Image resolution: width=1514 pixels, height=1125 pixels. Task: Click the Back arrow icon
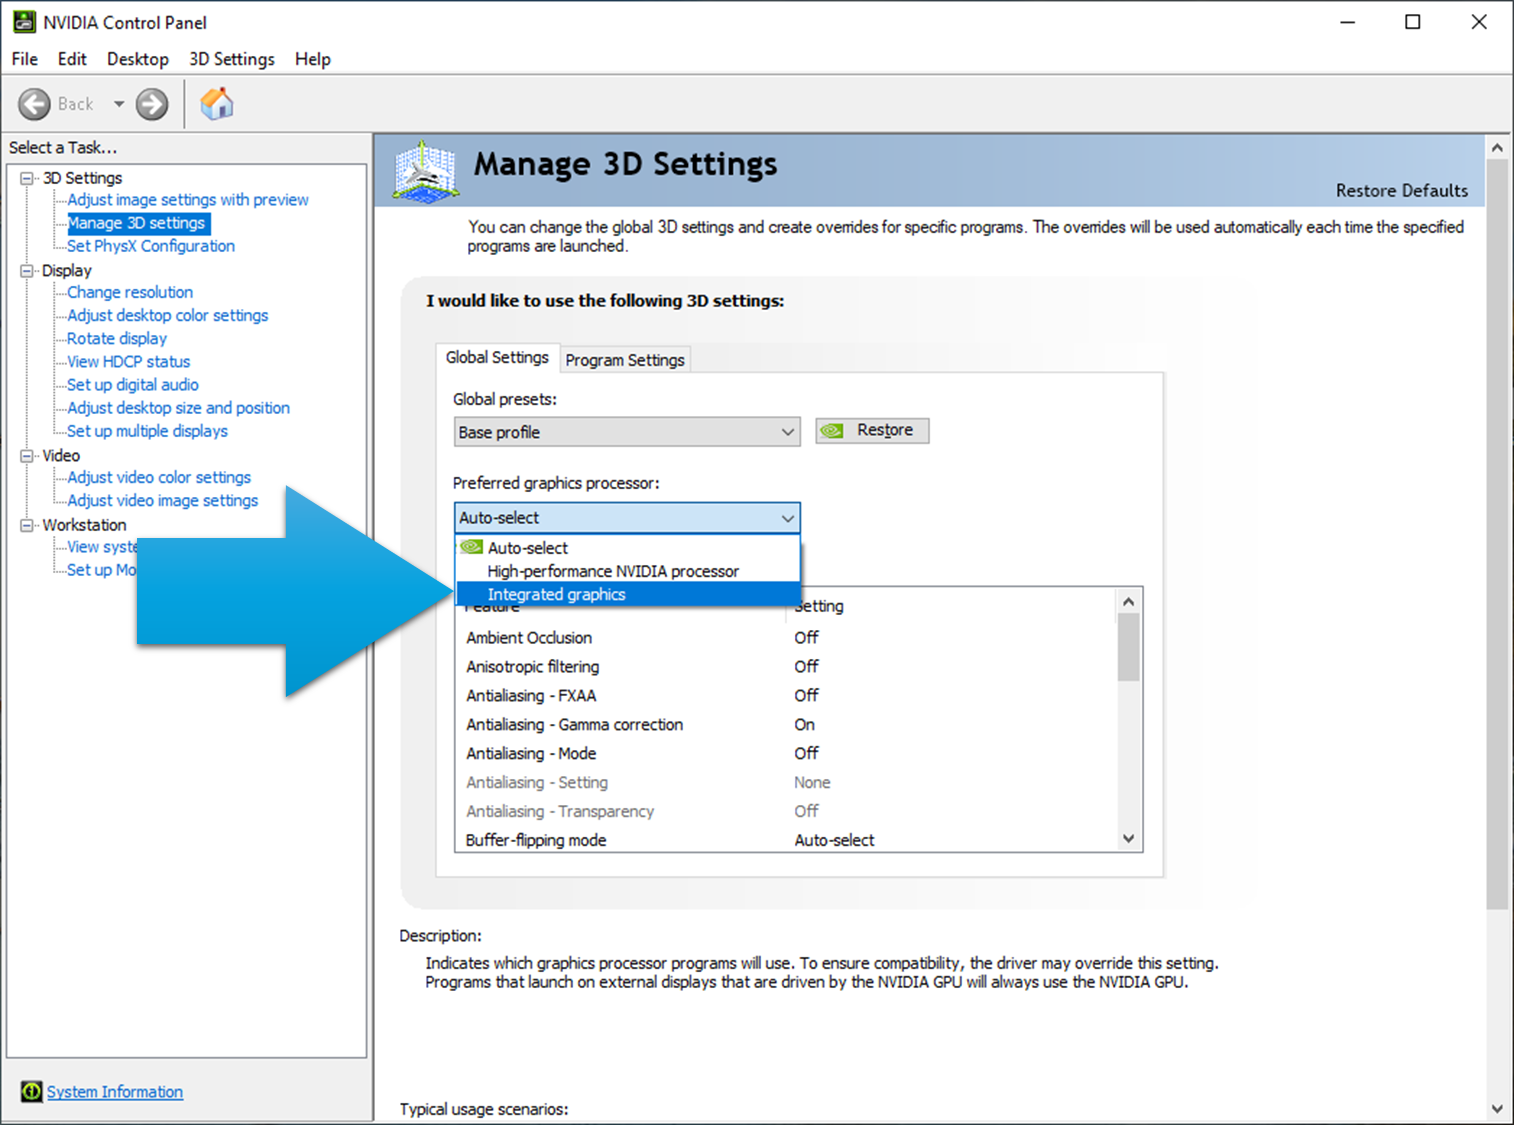tap(34, 104)
